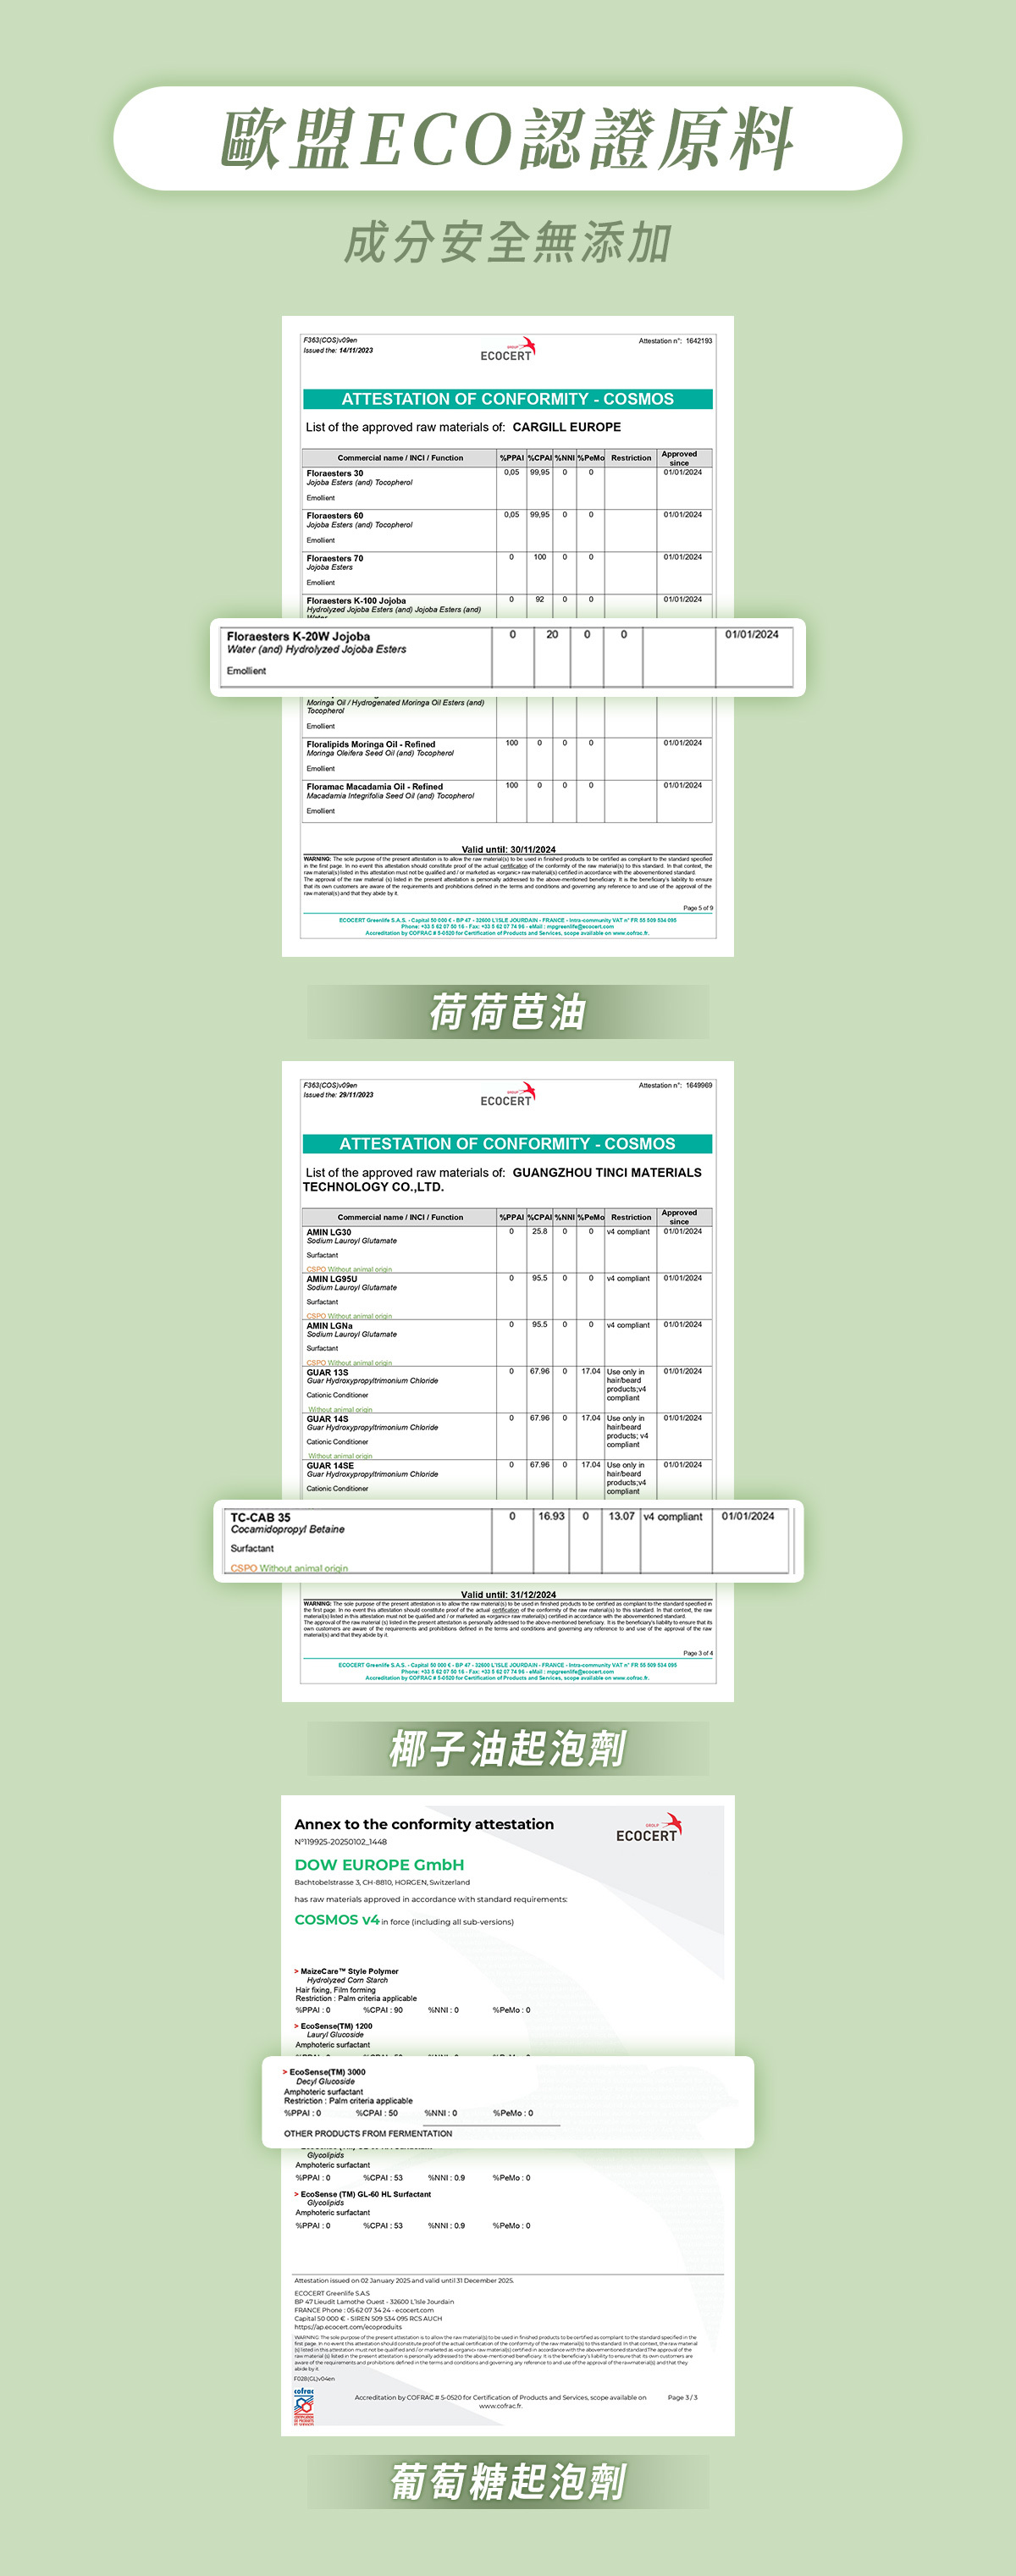Click CSPO Without animal origin in TC-CAB 35 row
The width and height of the screenshot is (1016, 2576).
pos(289,1568)
